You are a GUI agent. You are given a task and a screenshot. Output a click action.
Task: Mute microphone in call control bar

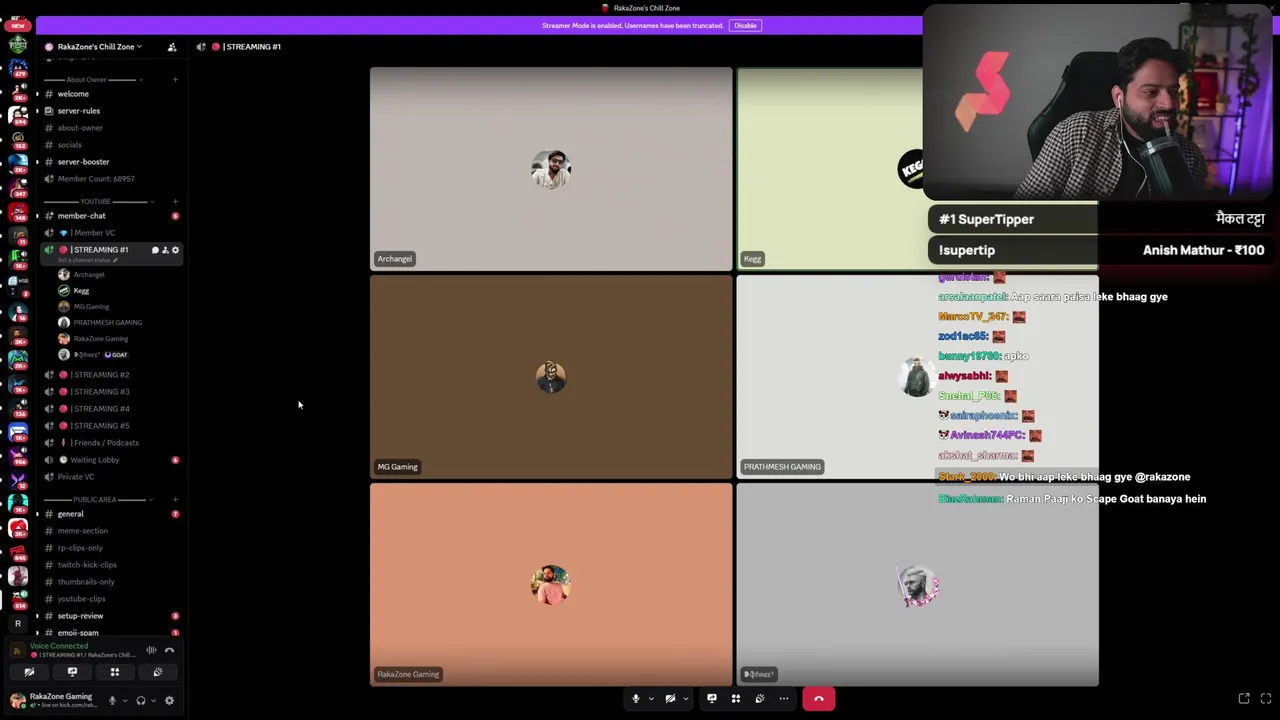[636, 699]
